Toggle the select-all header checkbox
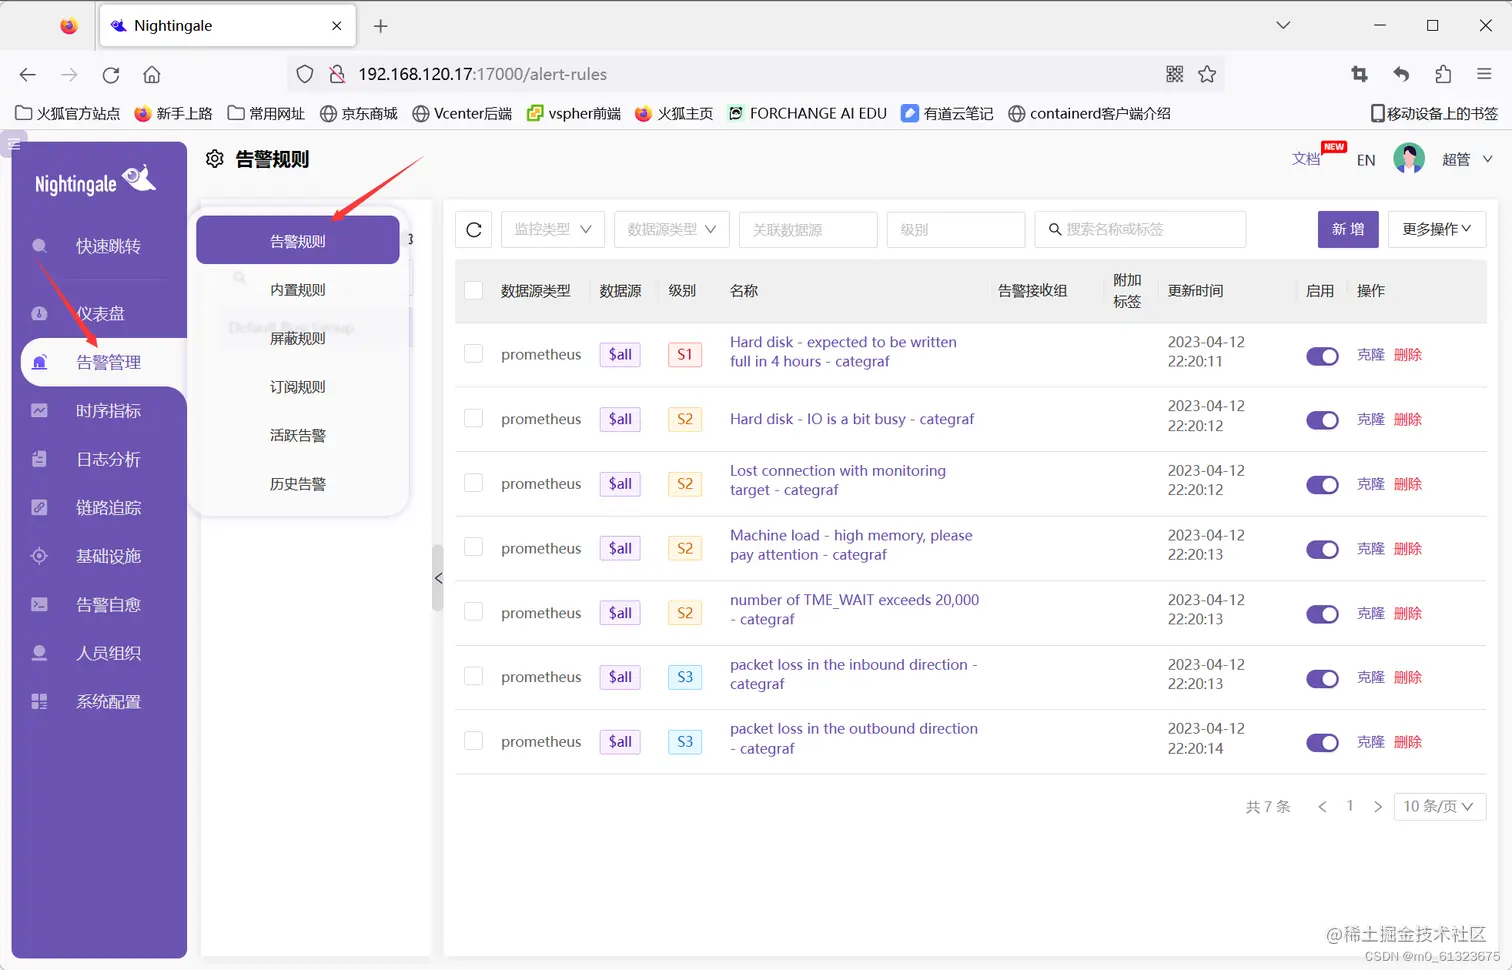The width and height of the screenshot is (1512, 970). click(474, 290)
